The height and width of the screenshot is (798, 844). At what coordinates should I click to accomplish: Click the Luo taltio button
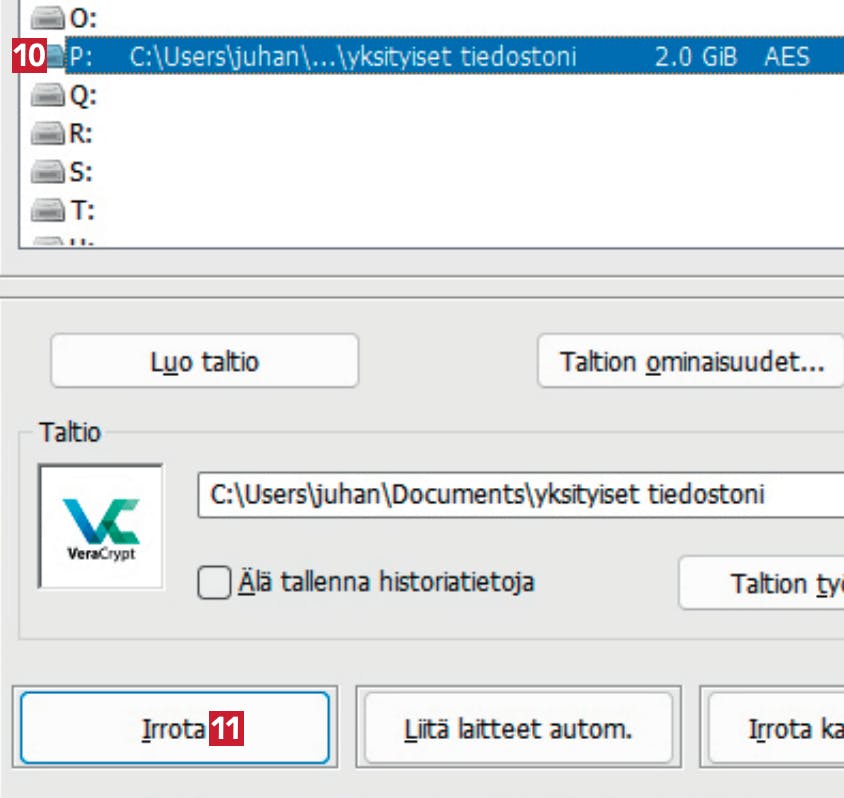coord(205,361)
